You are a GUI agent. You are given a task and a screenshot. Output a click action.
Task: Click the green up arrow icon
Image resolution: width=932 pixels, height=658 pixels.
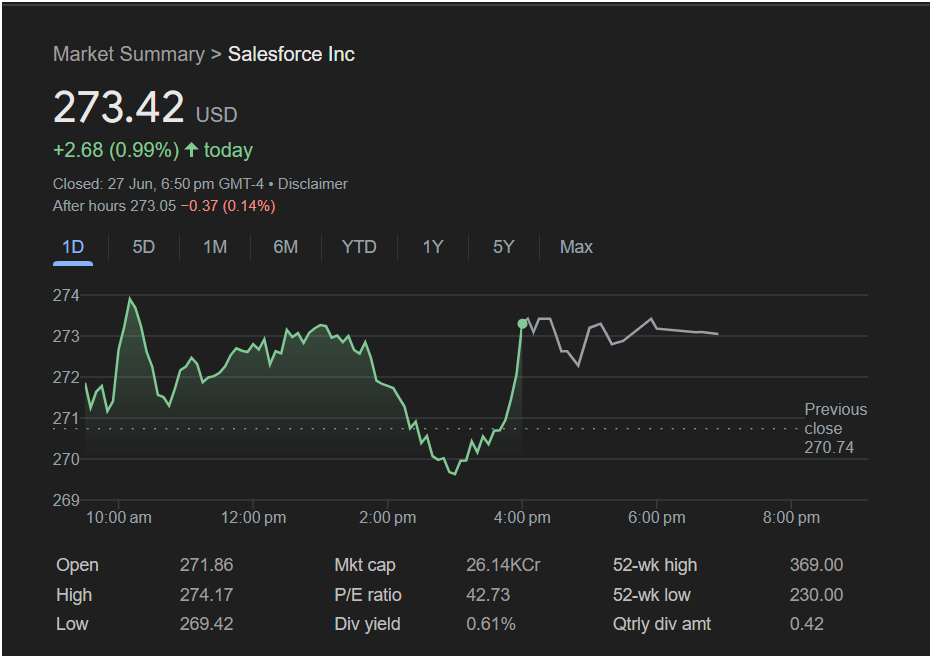(x=191, y=150)
